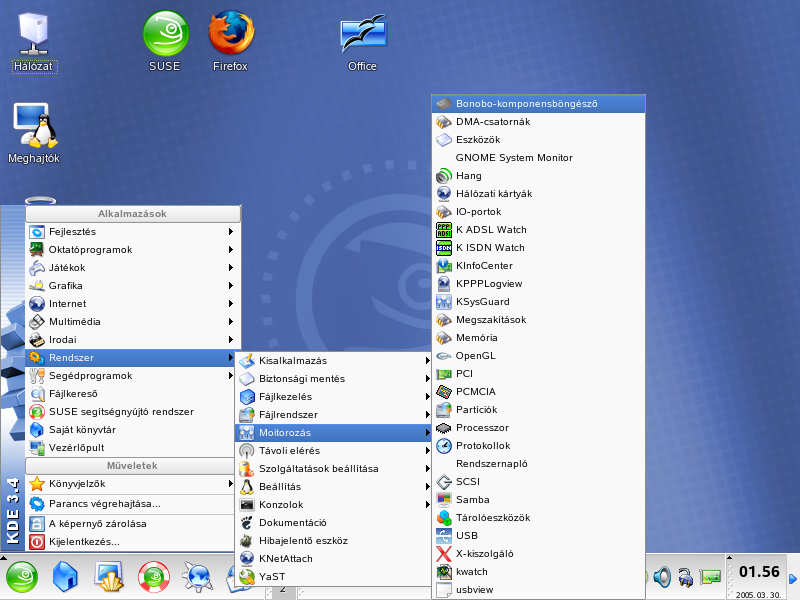Expand the Multimédia submenu arrow
The image size is (800, 600).
tap(231, 321)
